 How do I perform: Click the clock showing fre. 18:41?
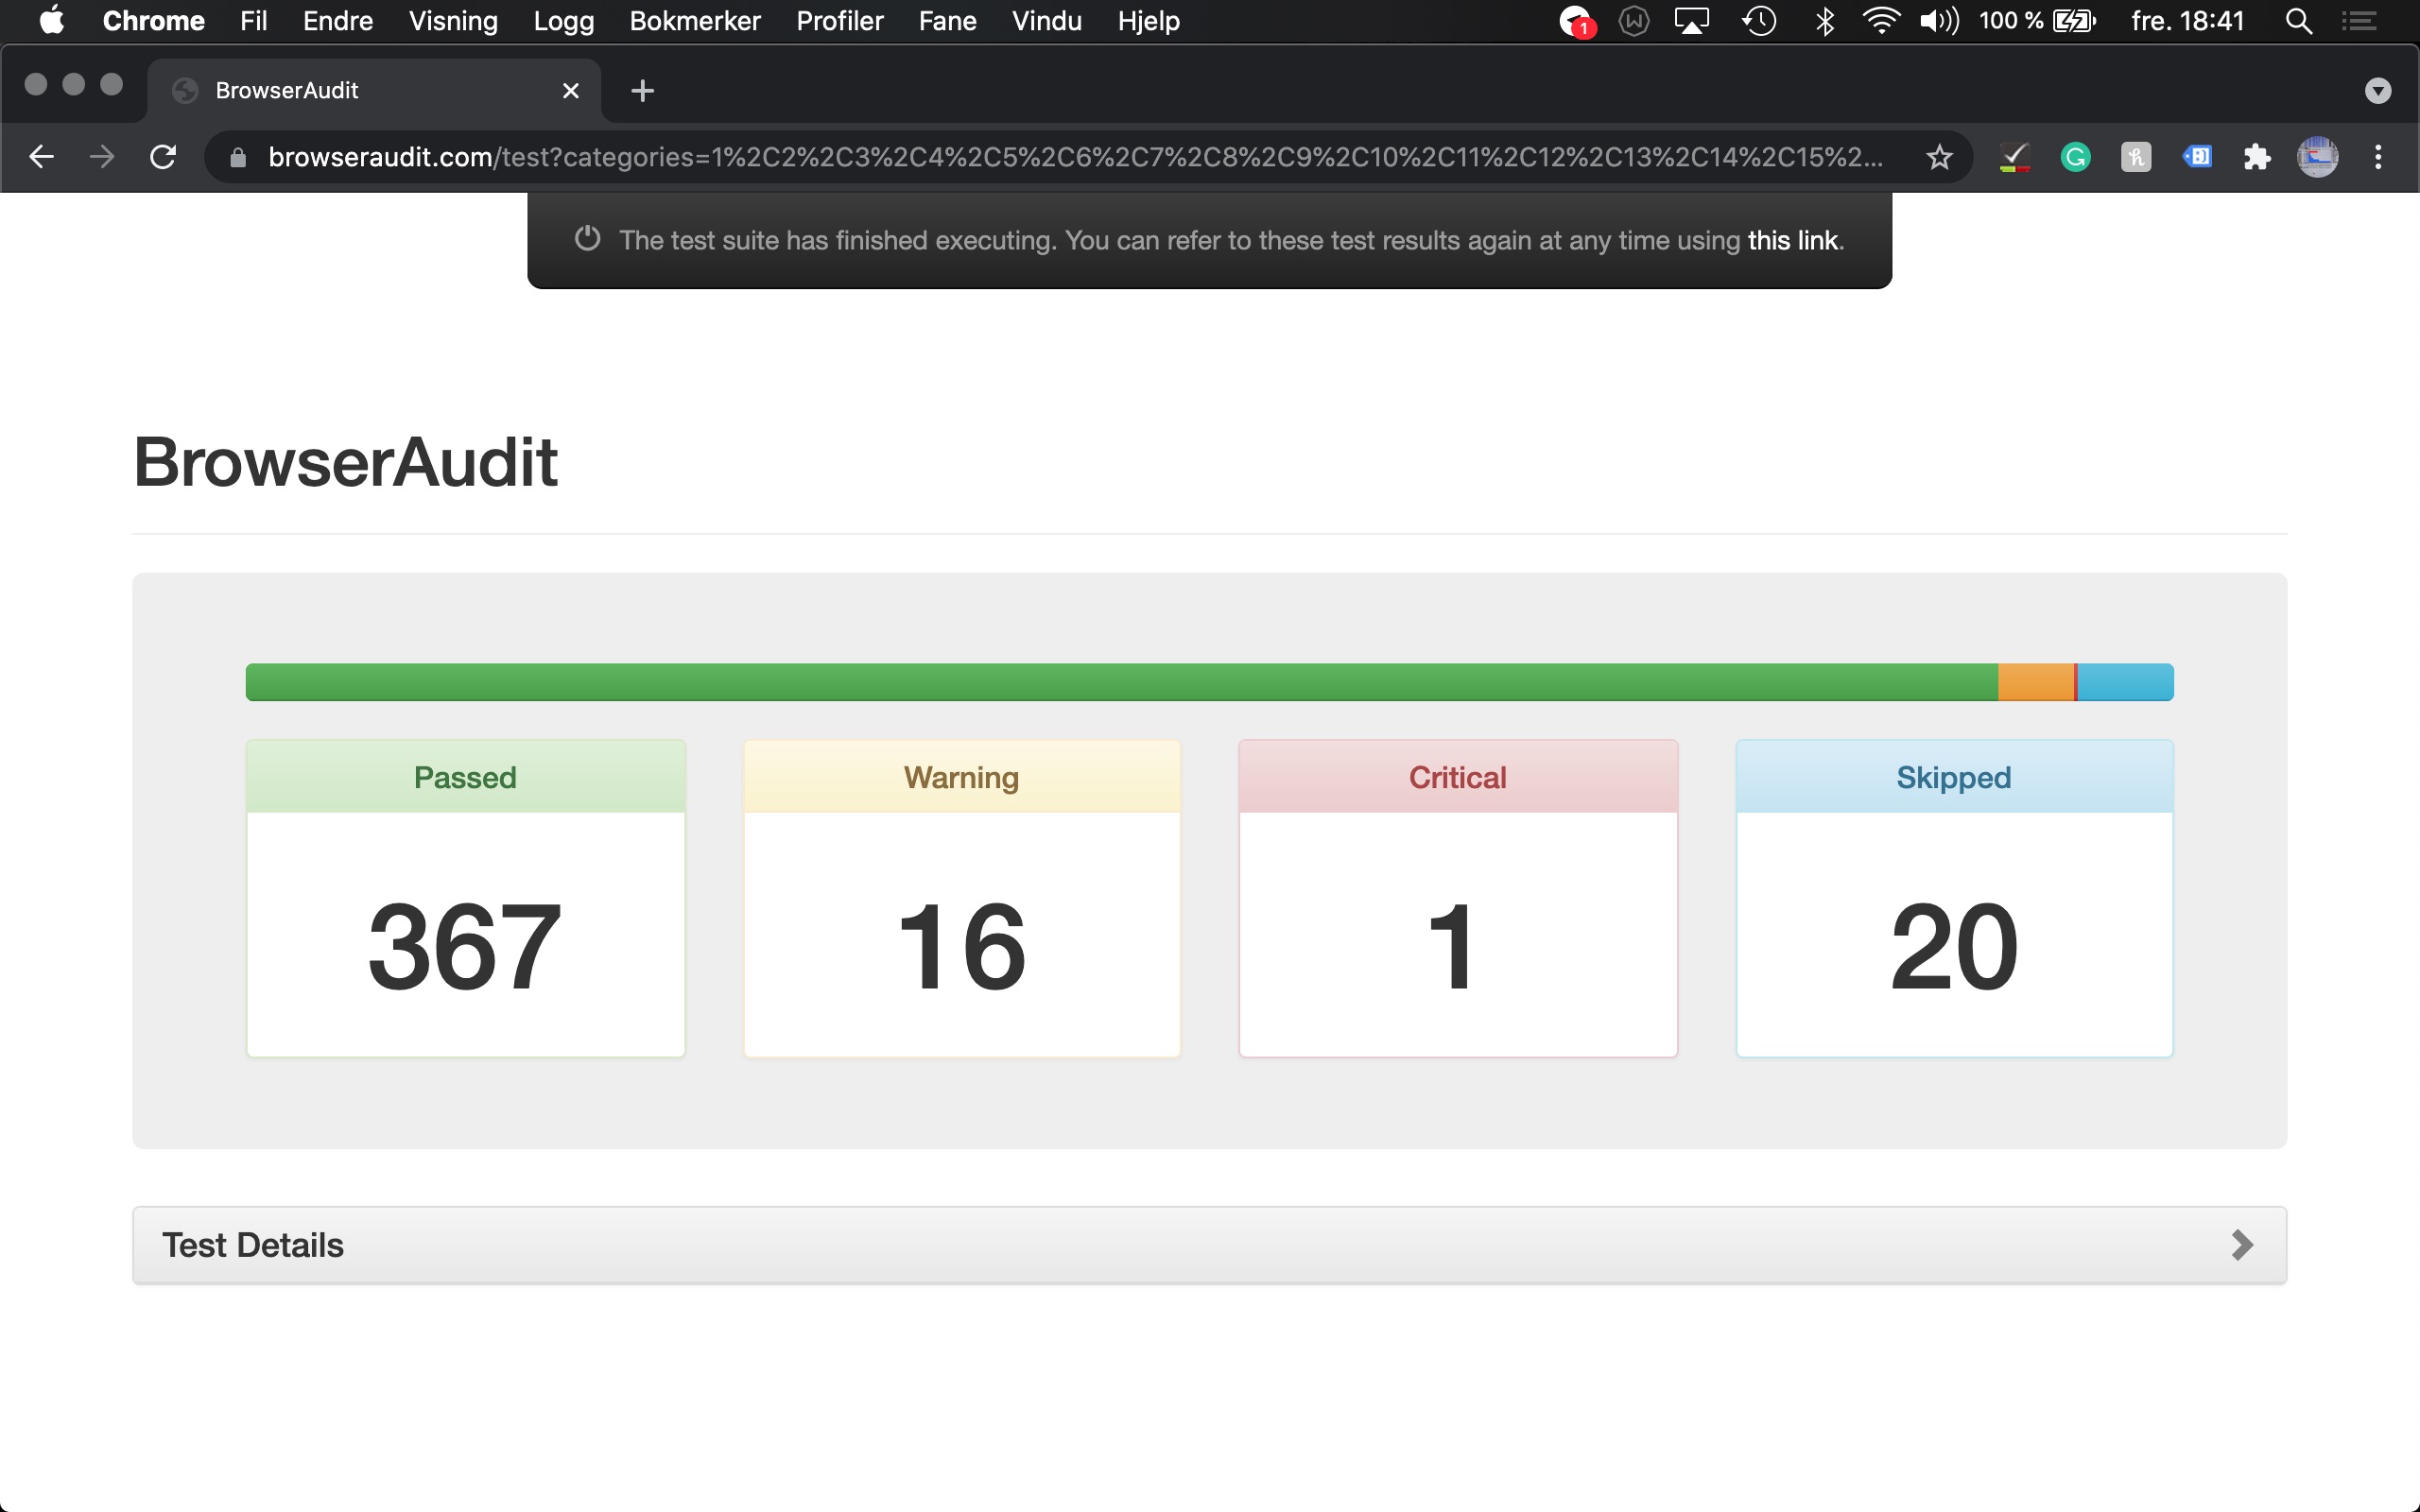[x=2187, y=21]
